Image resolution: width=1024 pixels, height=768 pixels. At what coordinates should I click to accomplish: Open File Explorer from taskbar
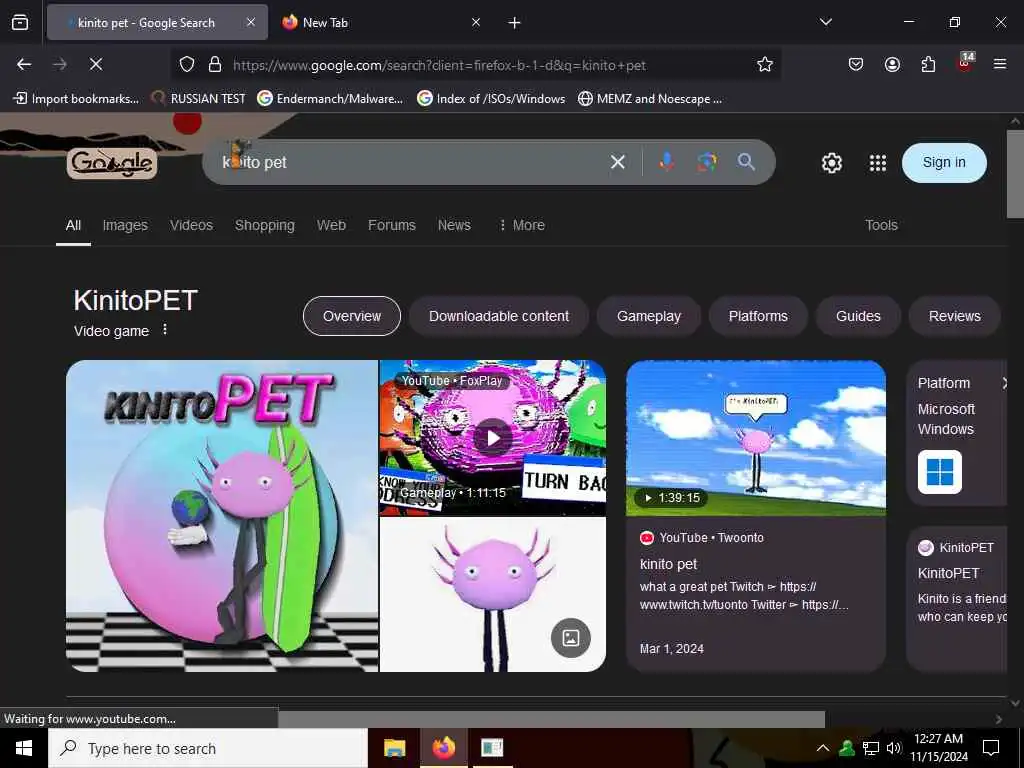click(394, 748)
